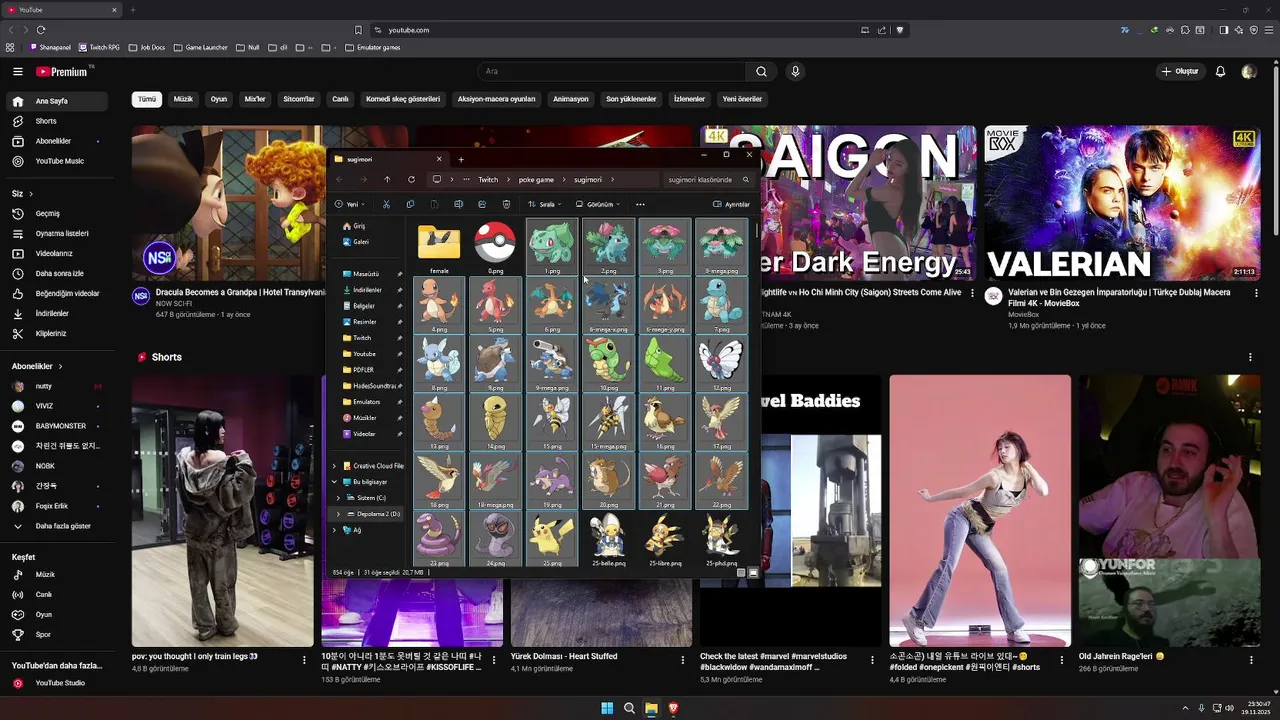
Task: Open the YouTube account avatar menu
Action: [x=1249, y=71]
